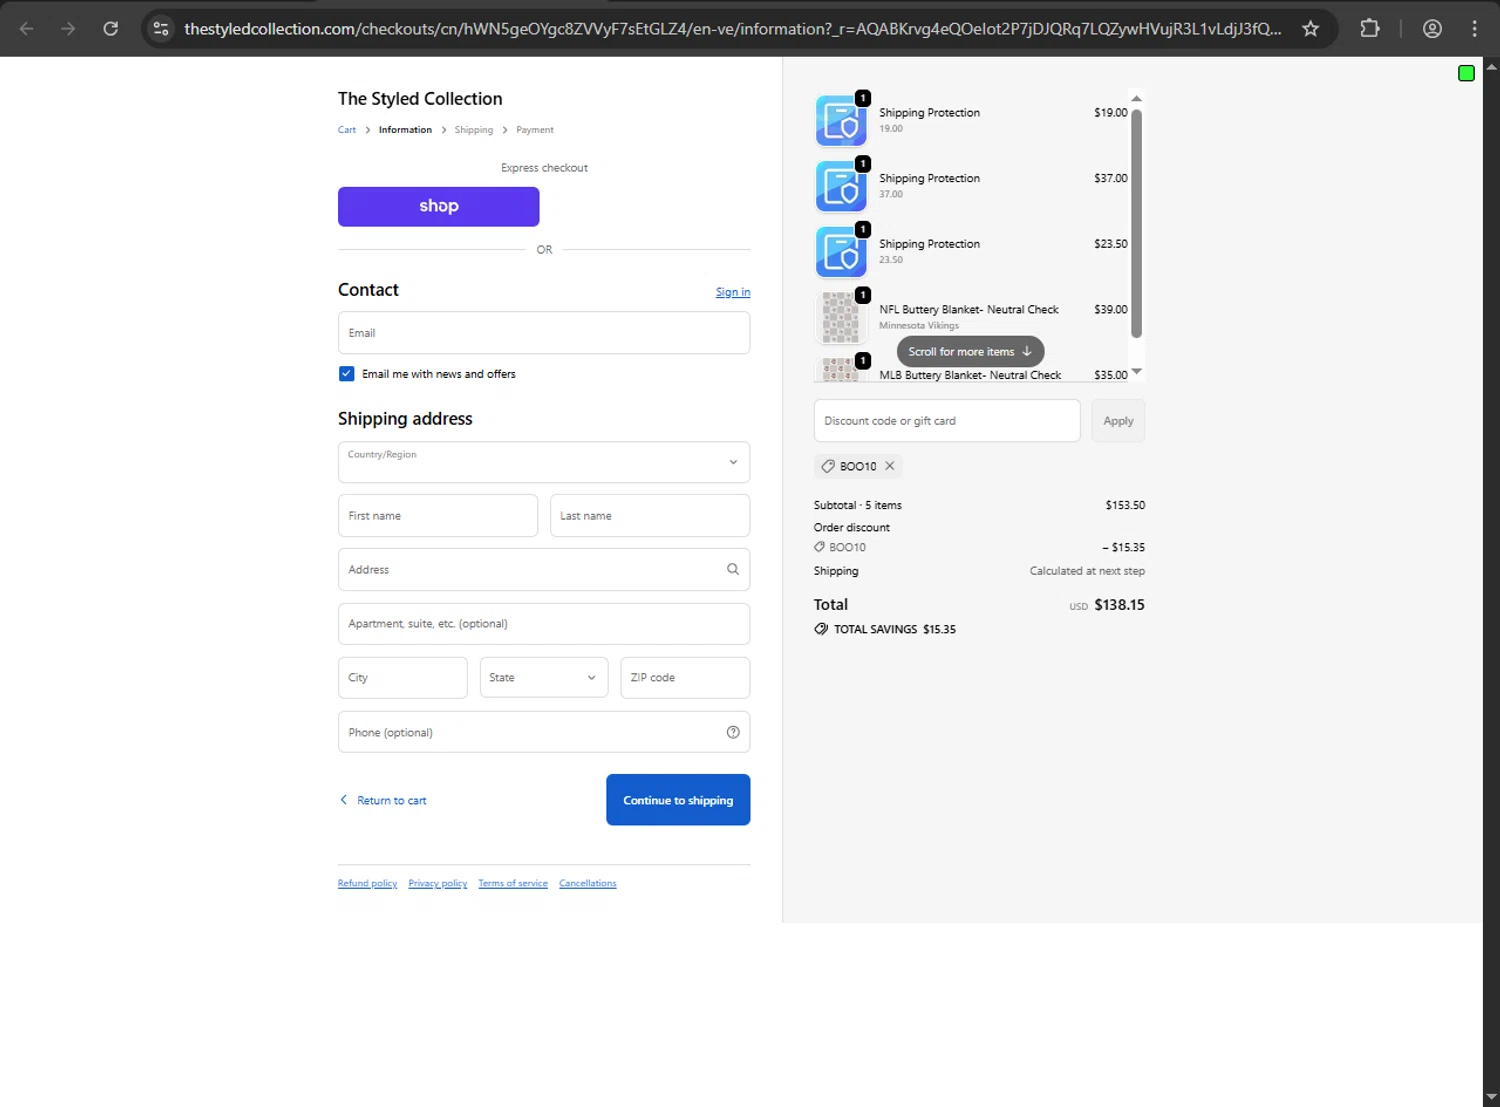
Task: Select the Shipping breadcrumb step
Action: tap(473, 130)
